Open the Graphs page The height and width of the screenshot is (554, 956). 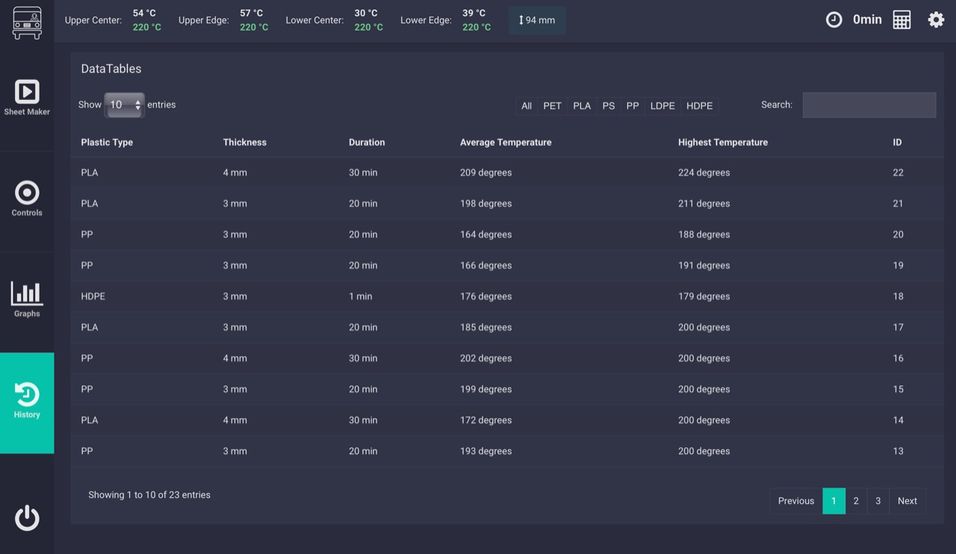pyautogui.click(x=27, y=299)
